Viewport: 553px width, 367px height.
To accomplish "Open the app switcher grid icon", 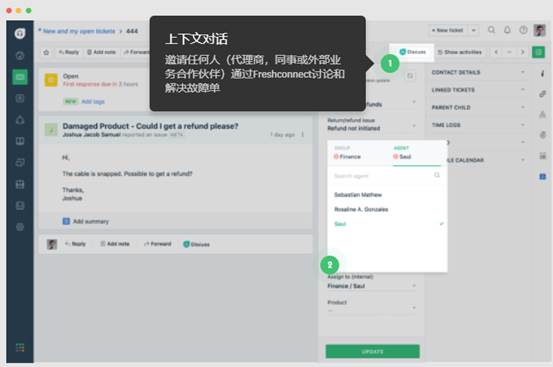I will pyautogui.click(x=20, y=348).
